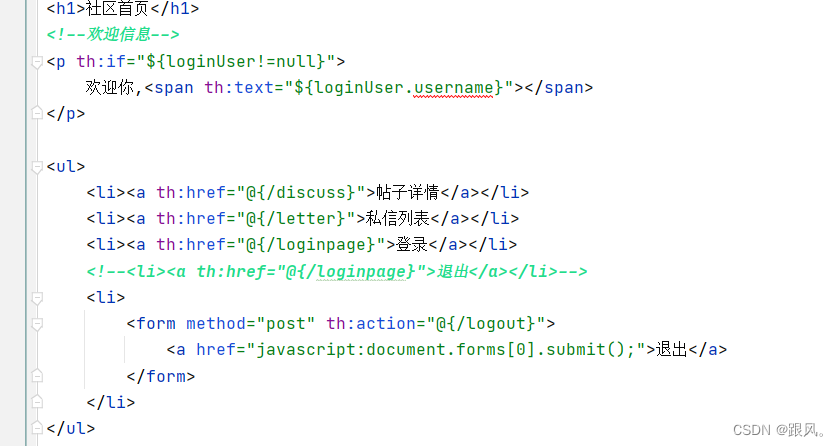Collapse the <p th:if> opening tag fold marker

coord(37,62)
